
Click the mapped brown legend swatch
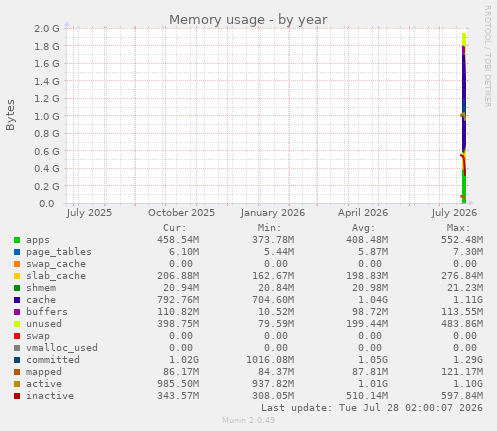[17, 372]
